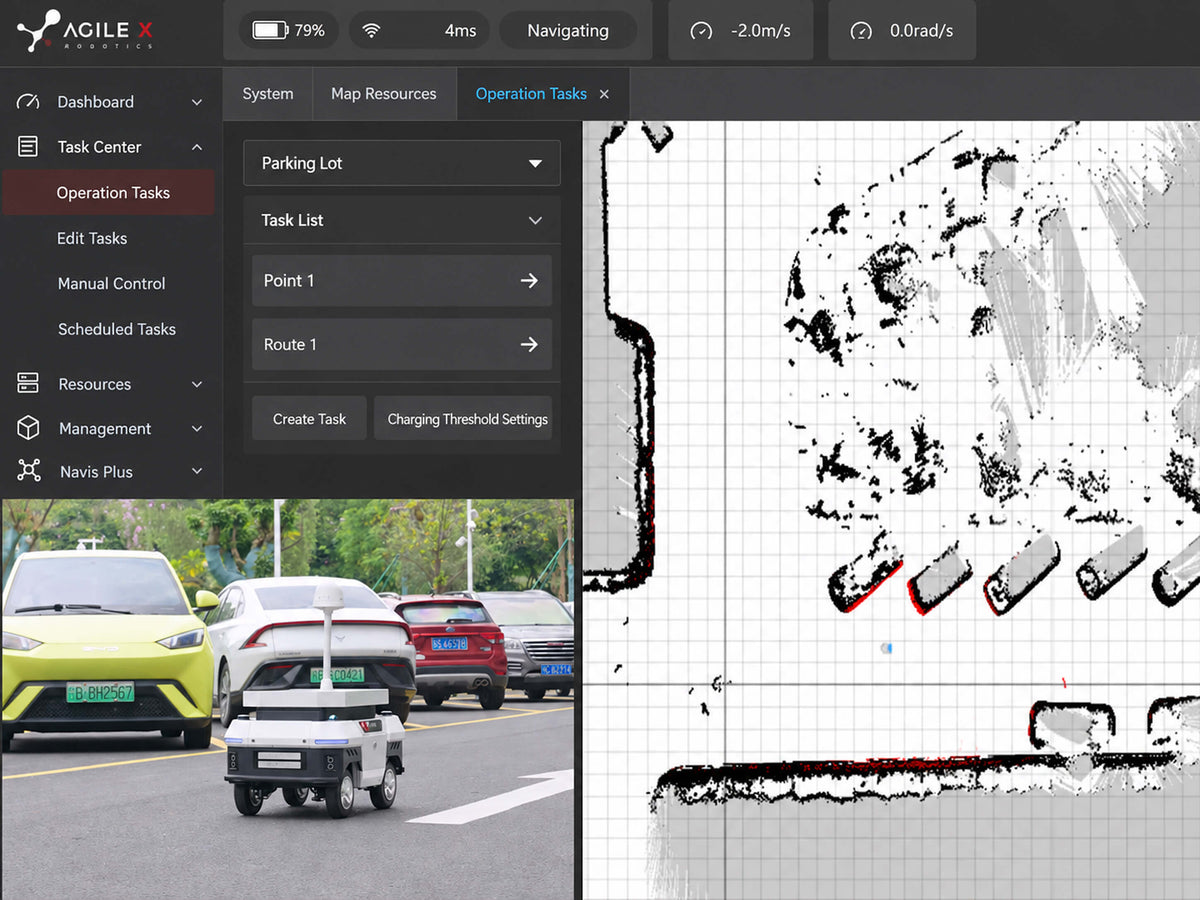This screenshot has width=1200, height=900.
Task: Click the Management cube icon
Action: pos(28,428)
